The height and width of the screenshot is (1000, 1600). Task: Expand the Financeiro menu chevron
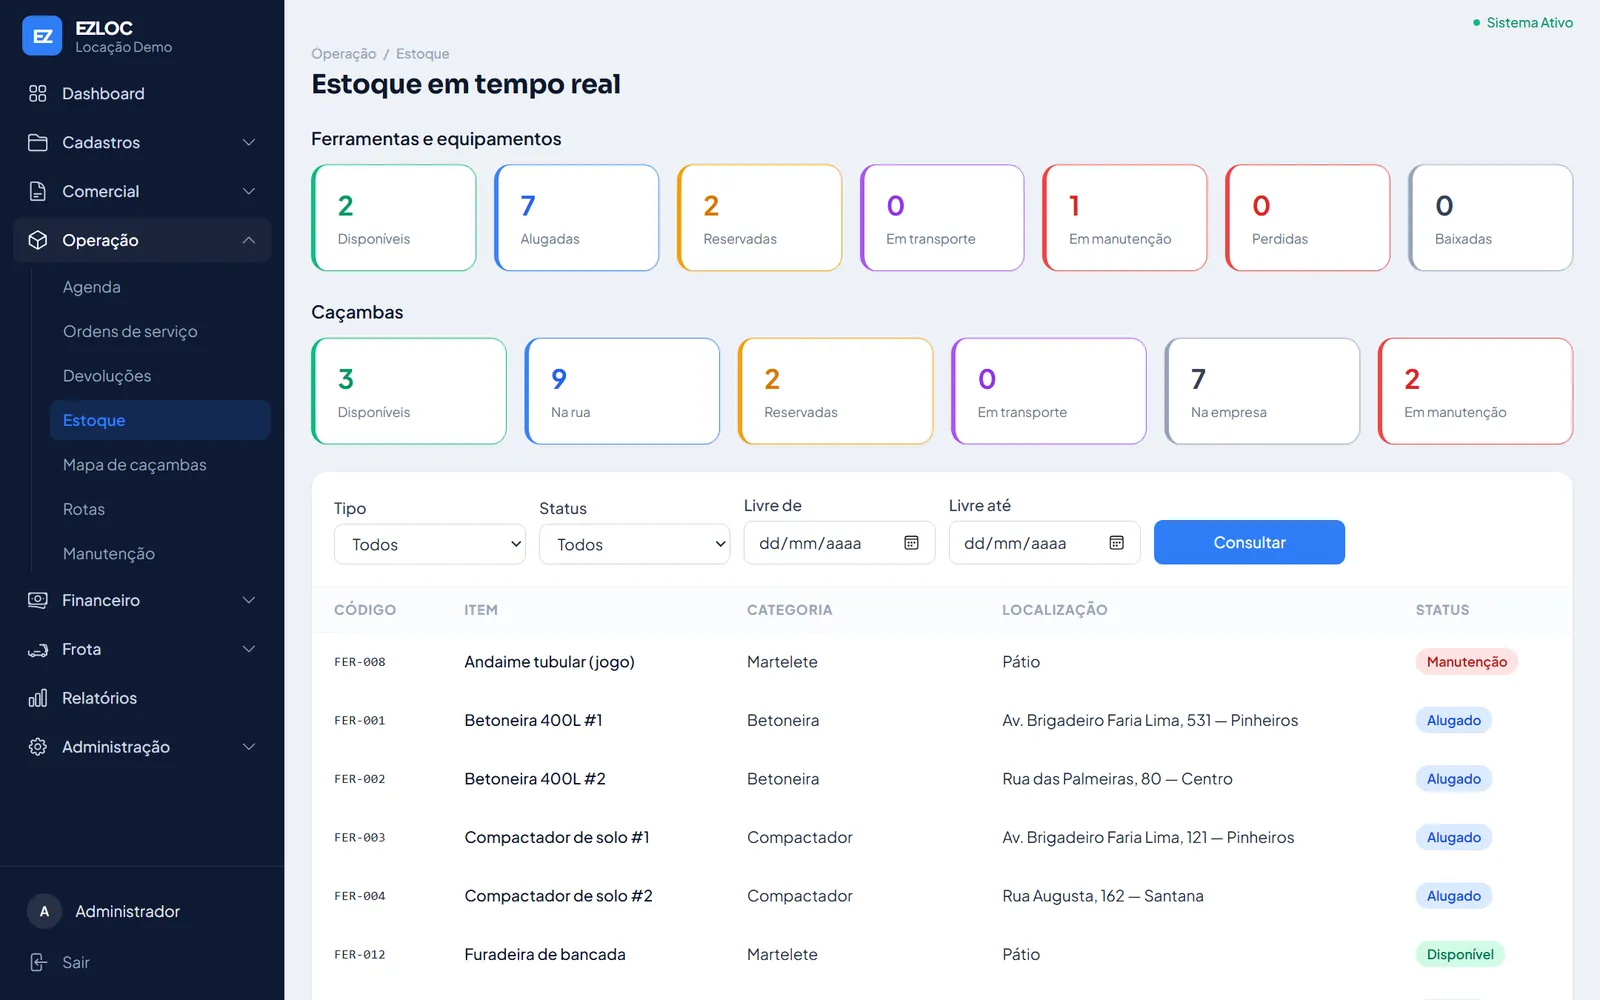click(x=249, y=600)
